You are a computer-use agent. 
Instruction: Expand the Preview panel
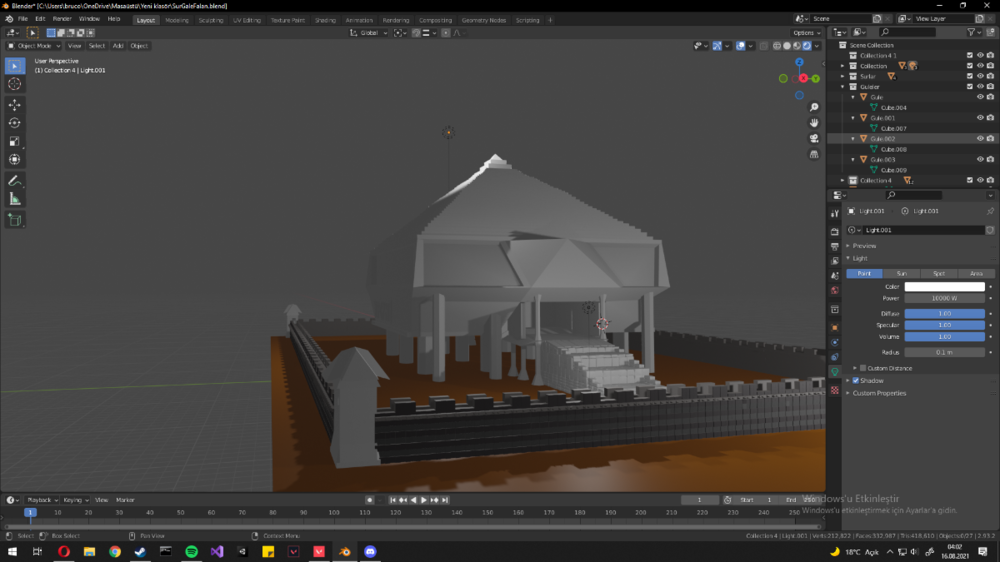849,245
